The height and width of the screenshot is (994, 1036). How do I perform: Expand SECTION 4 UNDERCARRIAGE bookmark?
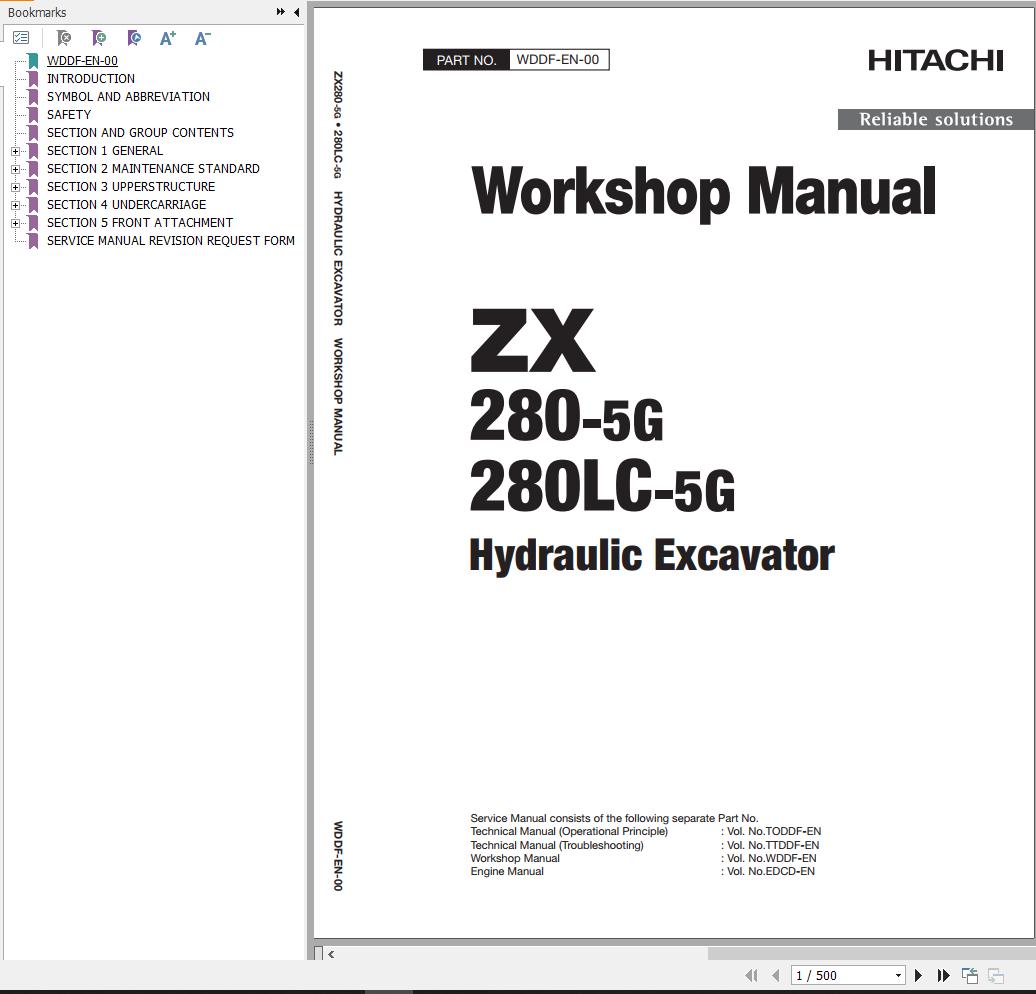coord(15,206)
